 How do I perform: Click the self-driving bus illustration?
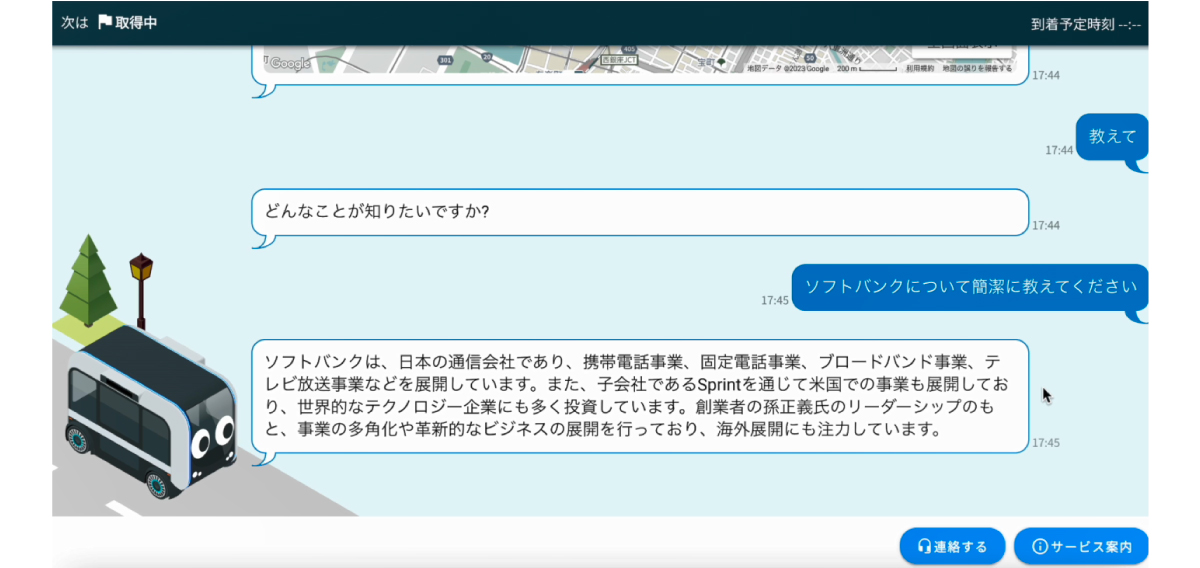coord(150,410)
